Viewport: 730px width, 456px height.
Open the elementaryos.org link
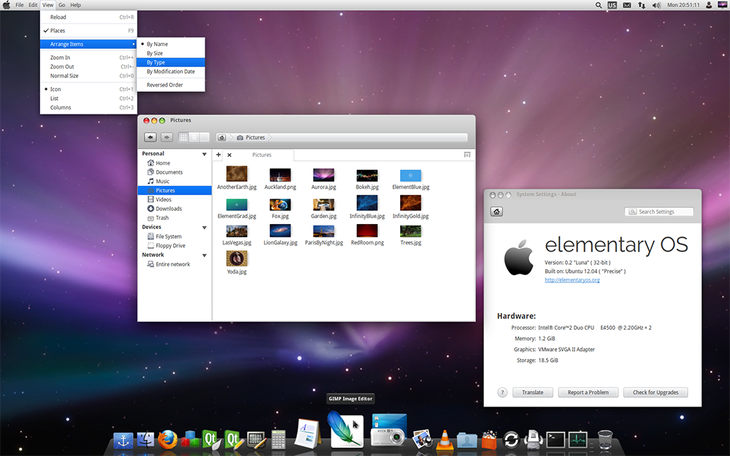pyautogui.click(x=572, y=280)
